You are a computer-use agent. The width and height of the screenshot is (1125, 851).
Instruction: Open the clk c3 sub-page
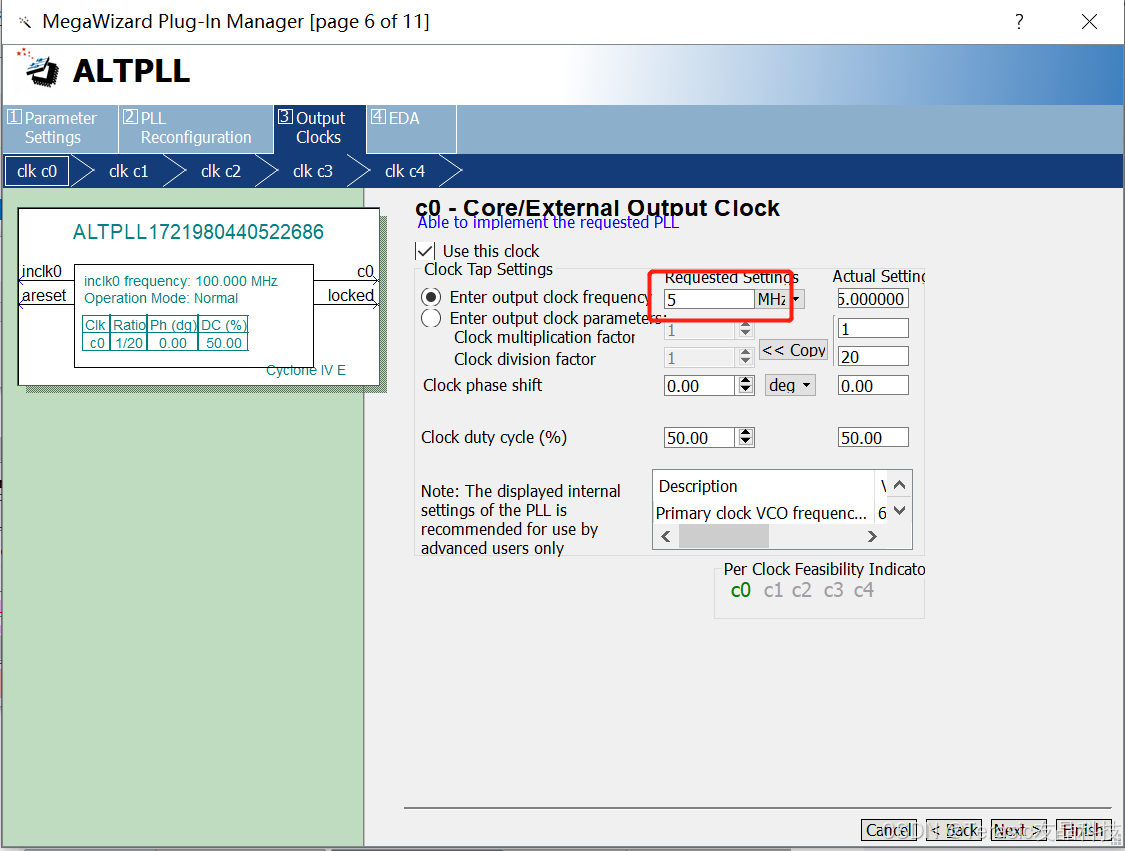click(x=313, y=171)
